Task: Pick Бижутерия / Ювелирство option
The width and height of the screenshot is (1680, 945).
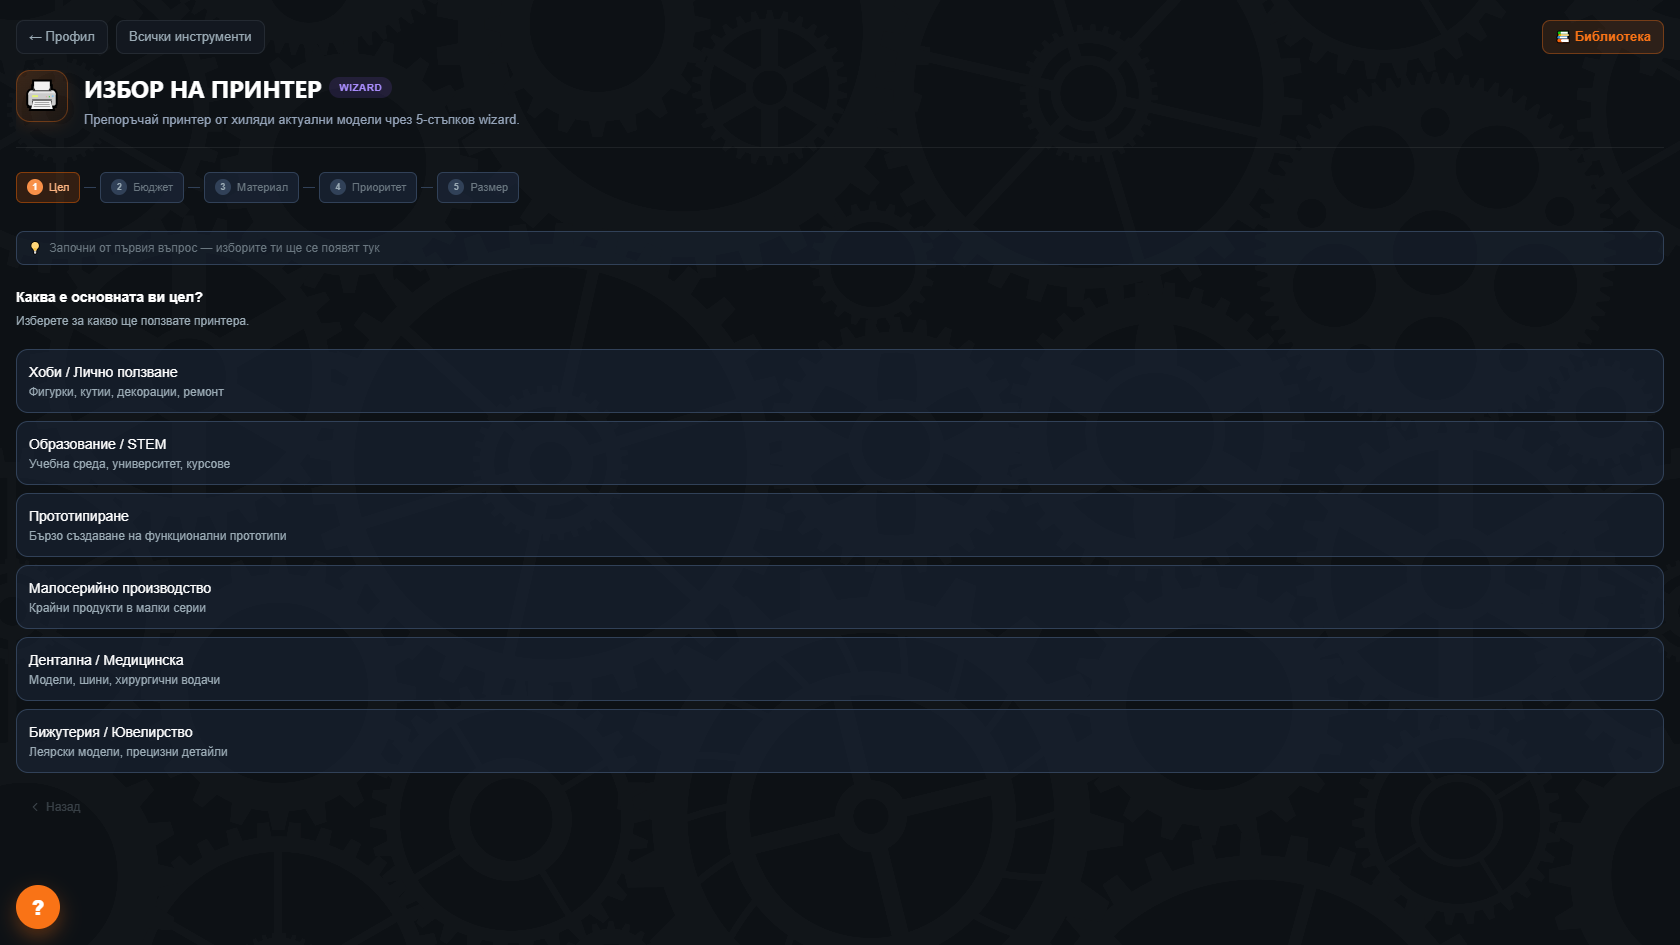Action: pos(840,741)
